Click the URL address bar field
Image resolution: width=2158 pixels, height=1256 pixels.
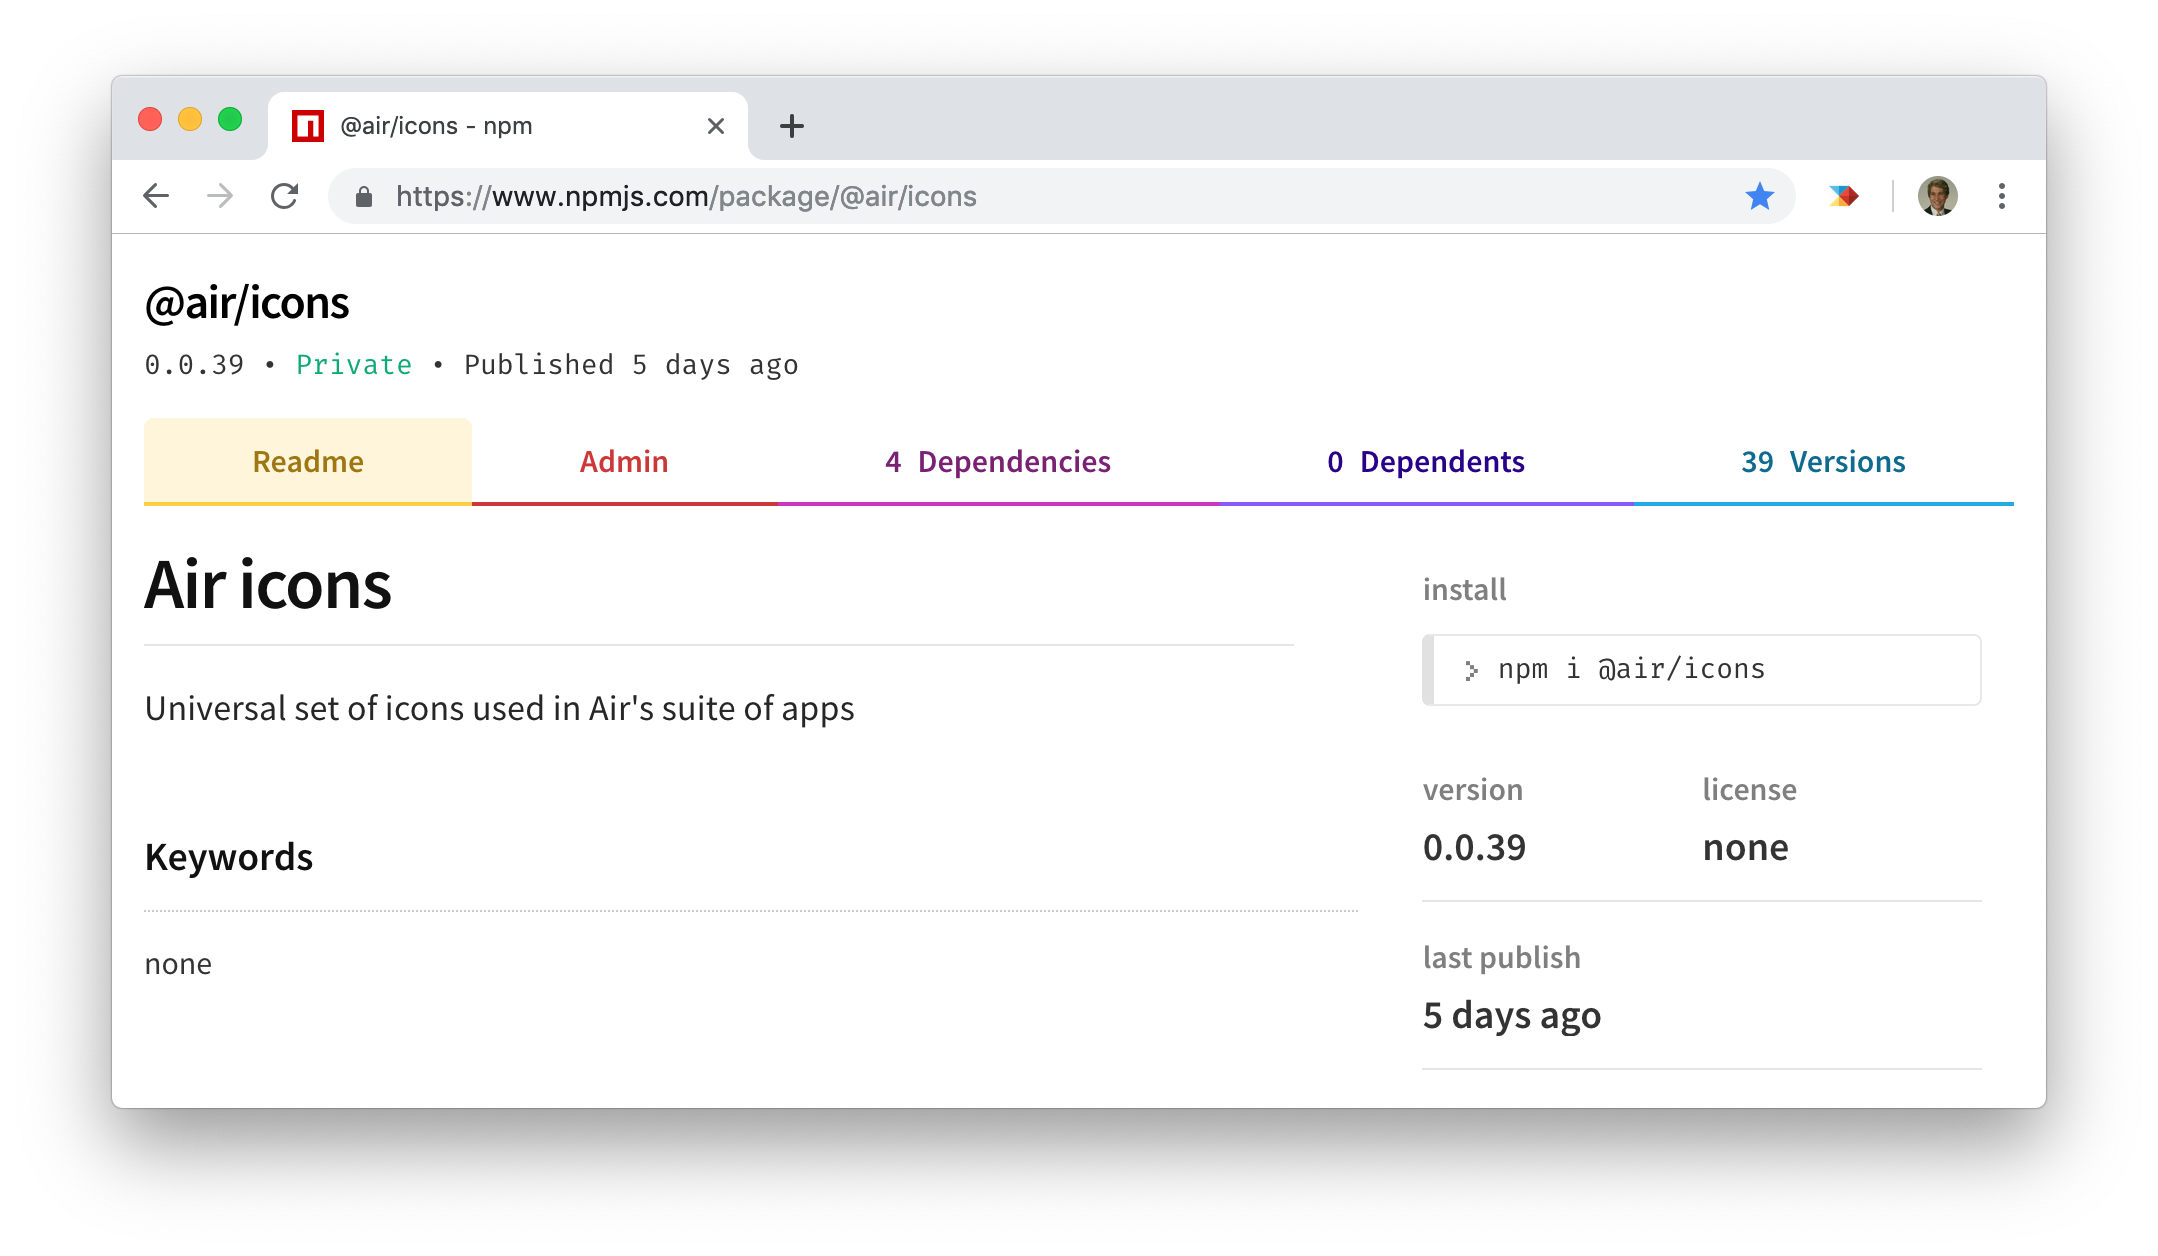[x=1062, y=196]
